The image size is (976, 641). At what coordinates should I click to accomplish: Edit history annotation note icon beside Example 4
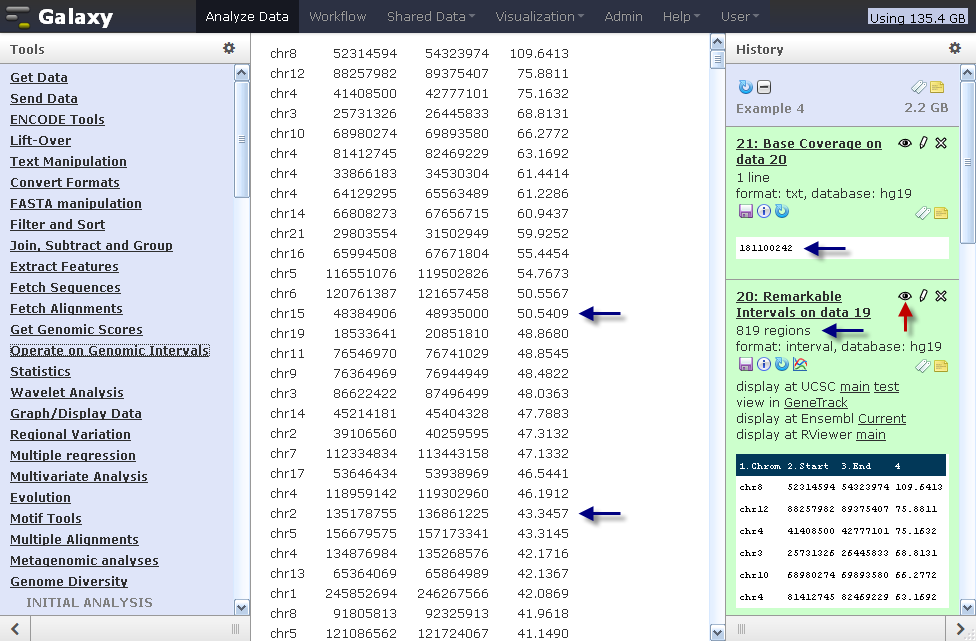click(x=937, y=87)
